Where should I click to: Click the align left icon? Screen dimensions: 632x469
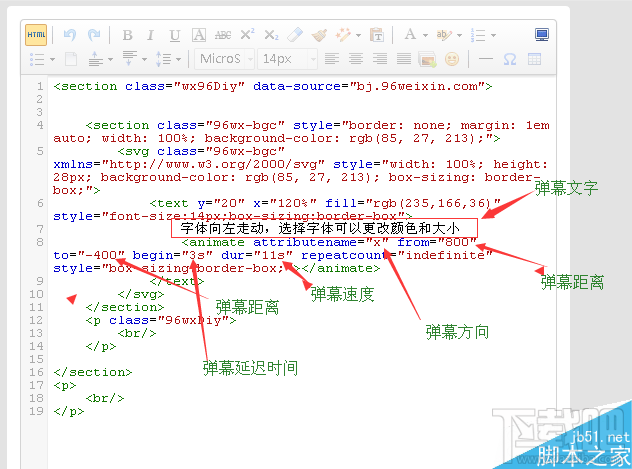click(x=332, y=59)
